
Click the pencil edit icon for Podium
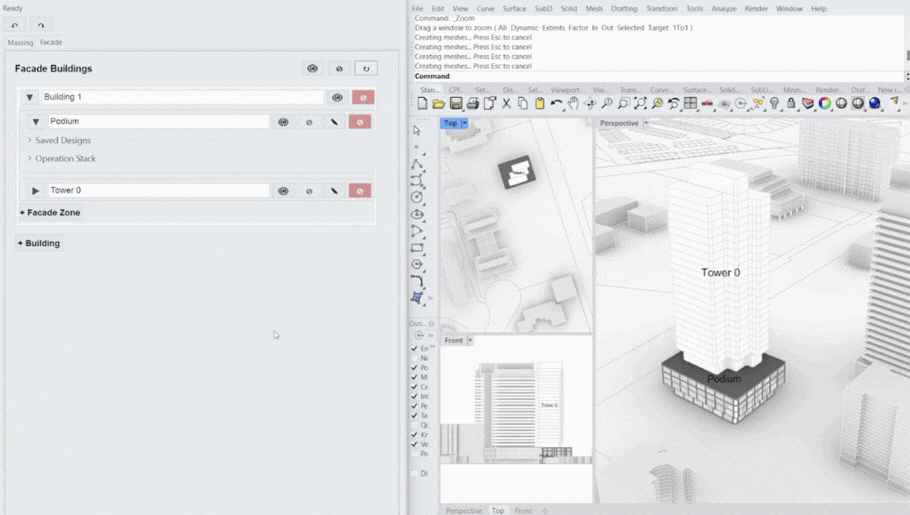point(334,122)
